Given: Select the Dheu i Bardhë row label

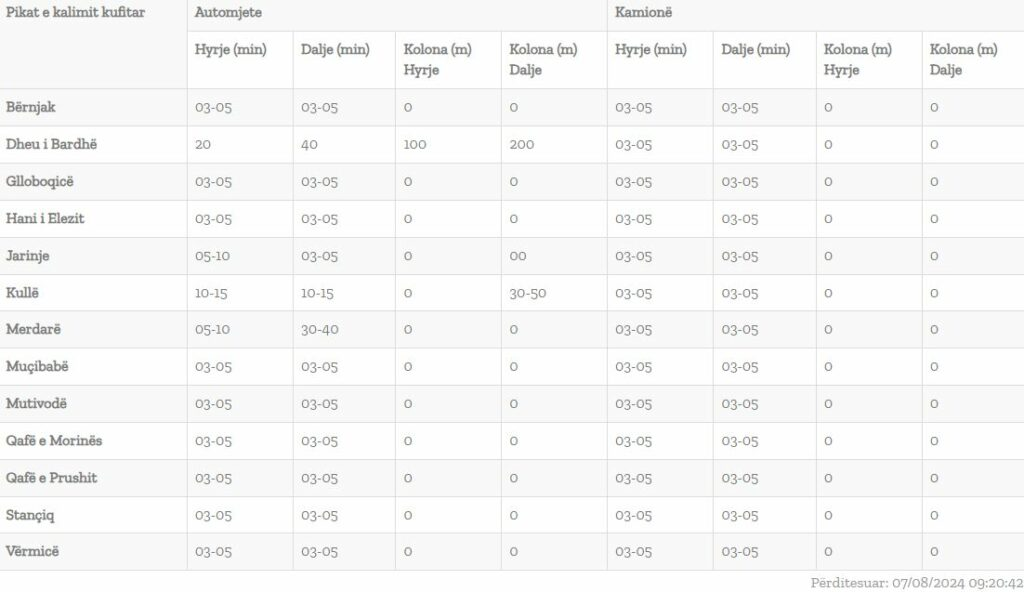Looking at the screenshot, I should 52,144.
